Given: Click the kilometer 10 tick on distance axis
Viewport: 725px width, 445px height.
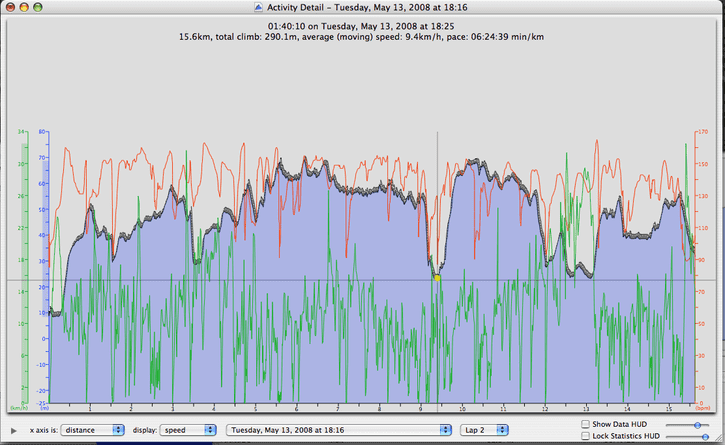Looking at the screenshot, I should (x=462, y=408).
